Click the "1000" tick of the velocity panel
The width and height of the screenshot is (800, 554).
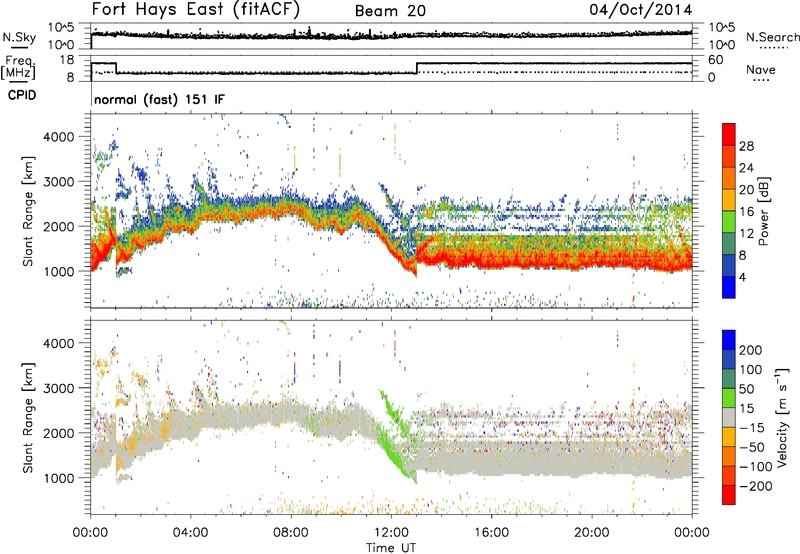click(58, 478)
